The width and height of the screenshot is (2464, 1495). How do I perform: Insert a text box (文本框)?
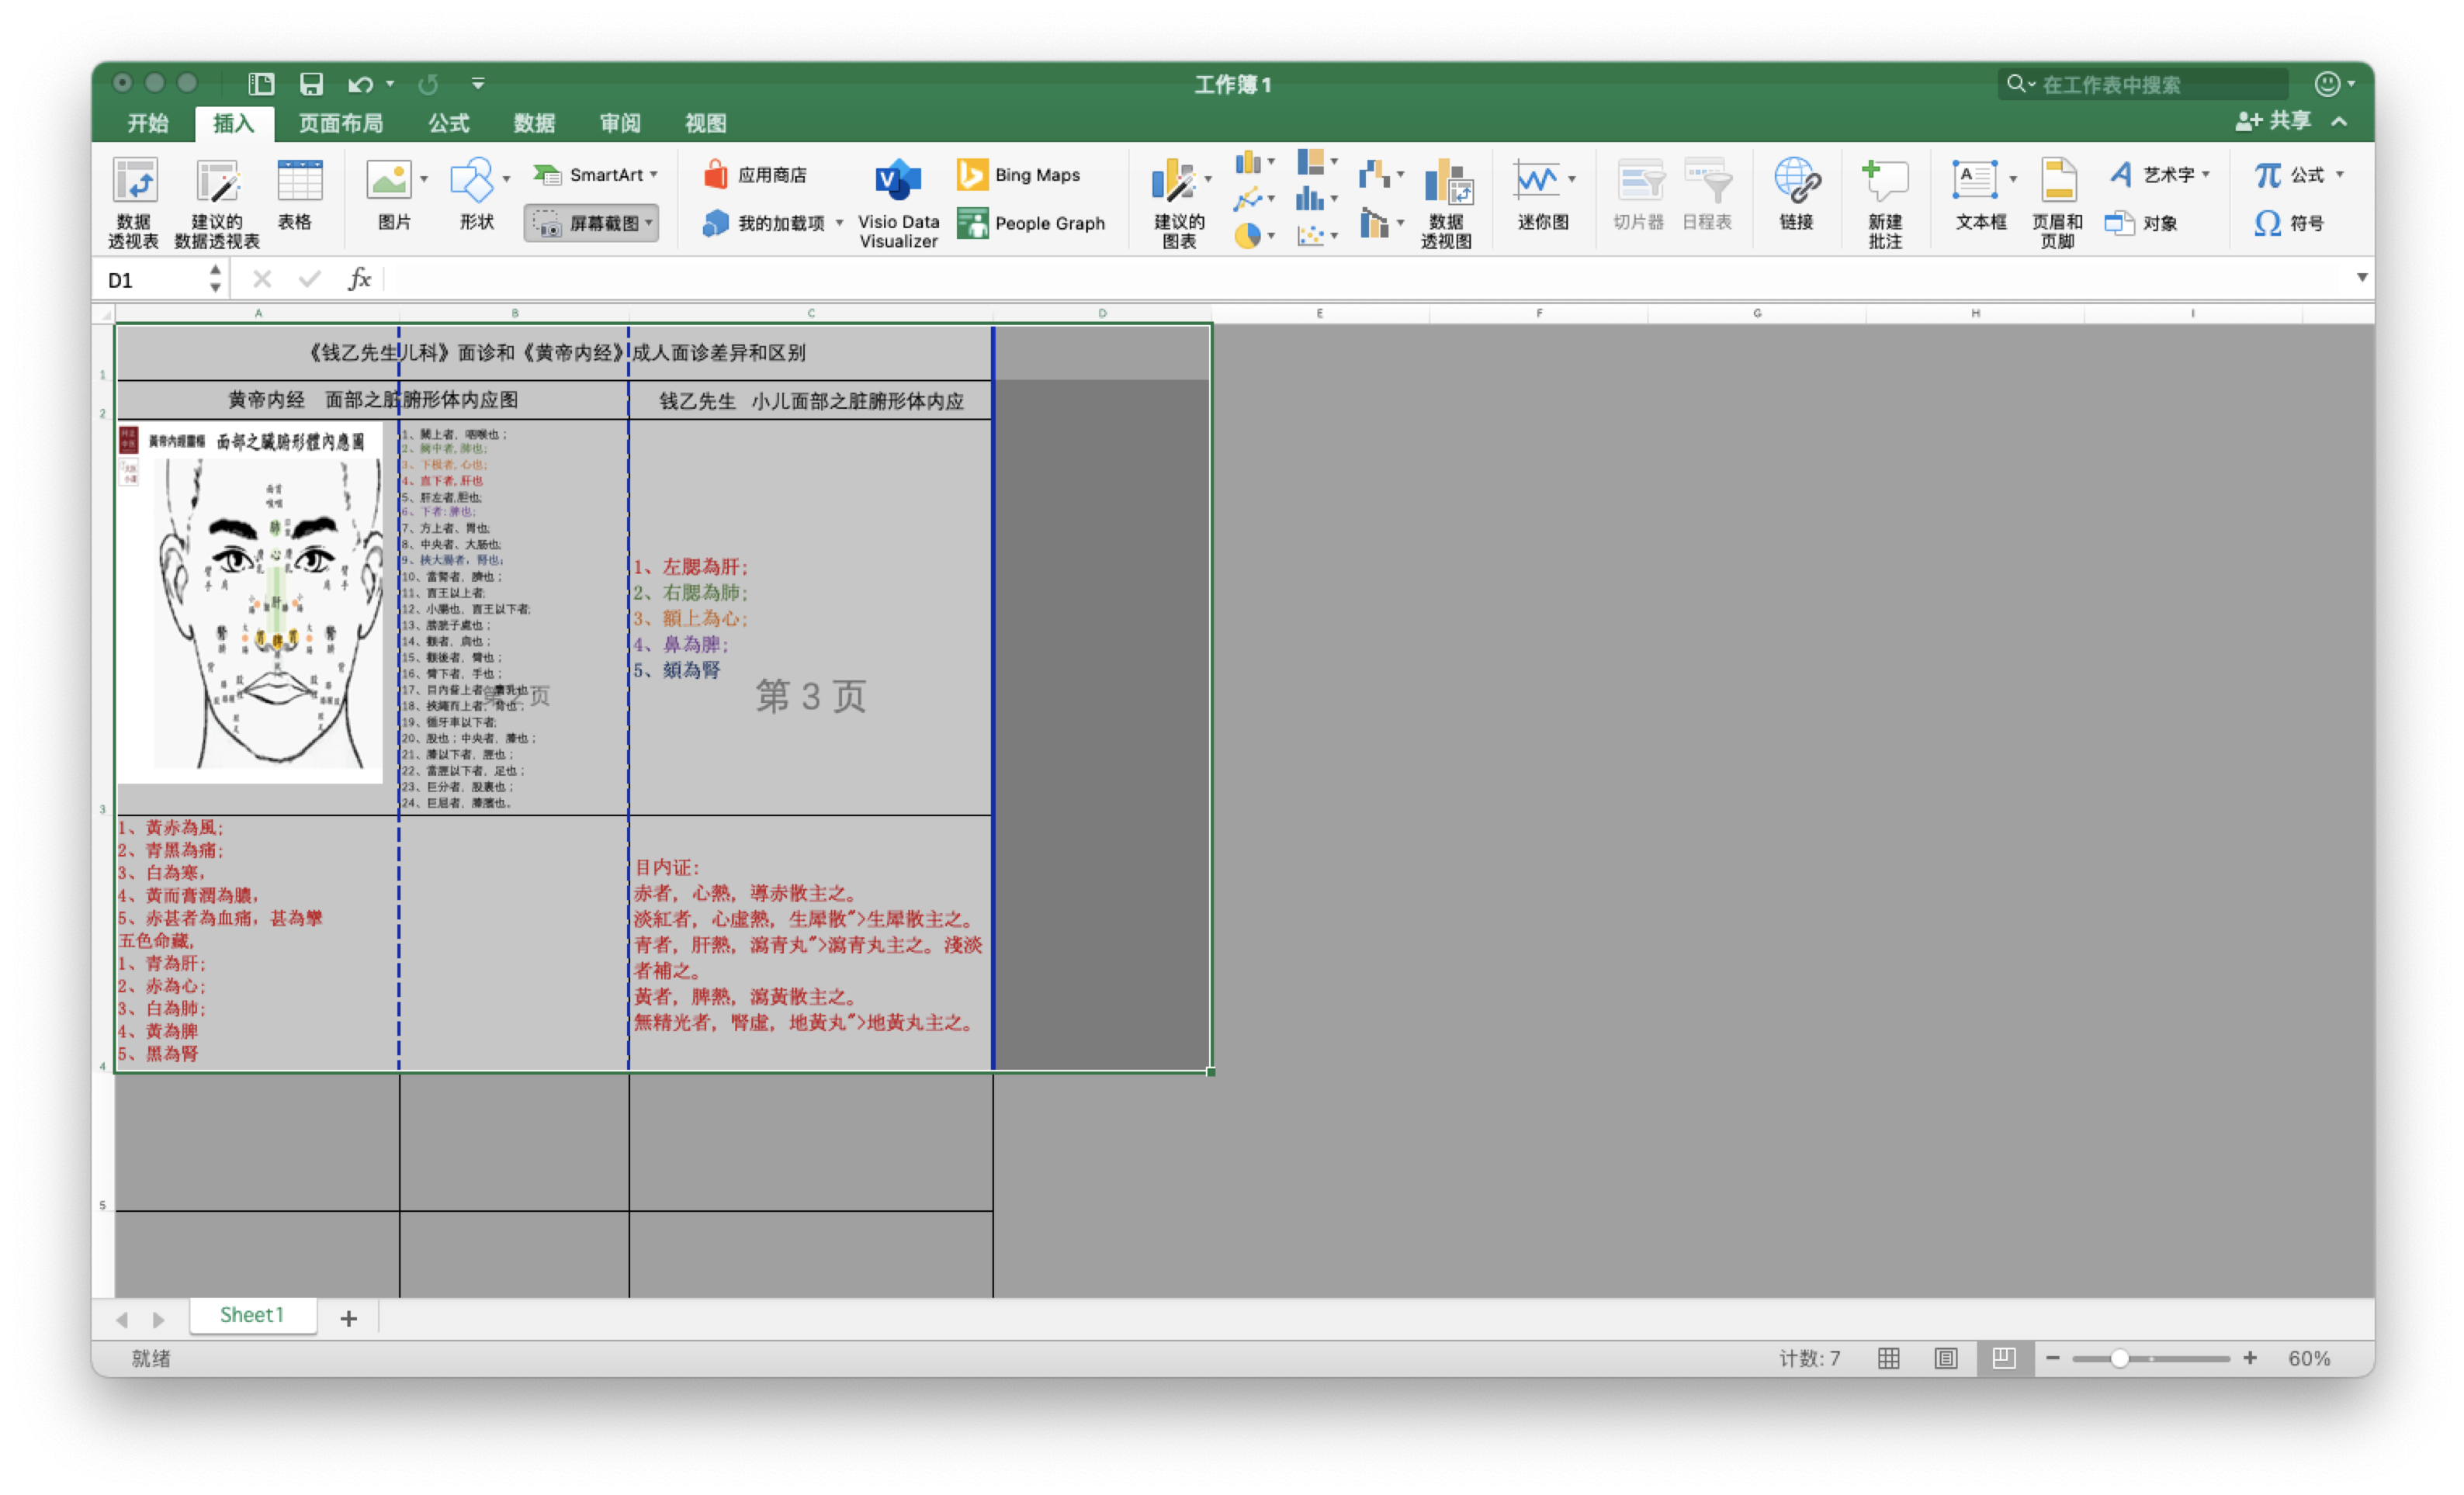[1980, 195]
